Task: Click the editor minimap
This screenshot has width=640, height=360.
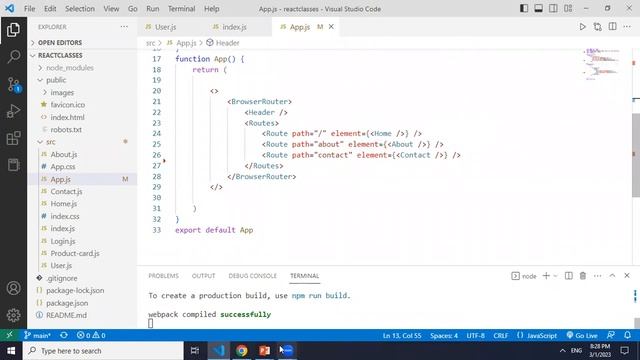Action: (x=603, y=64)
